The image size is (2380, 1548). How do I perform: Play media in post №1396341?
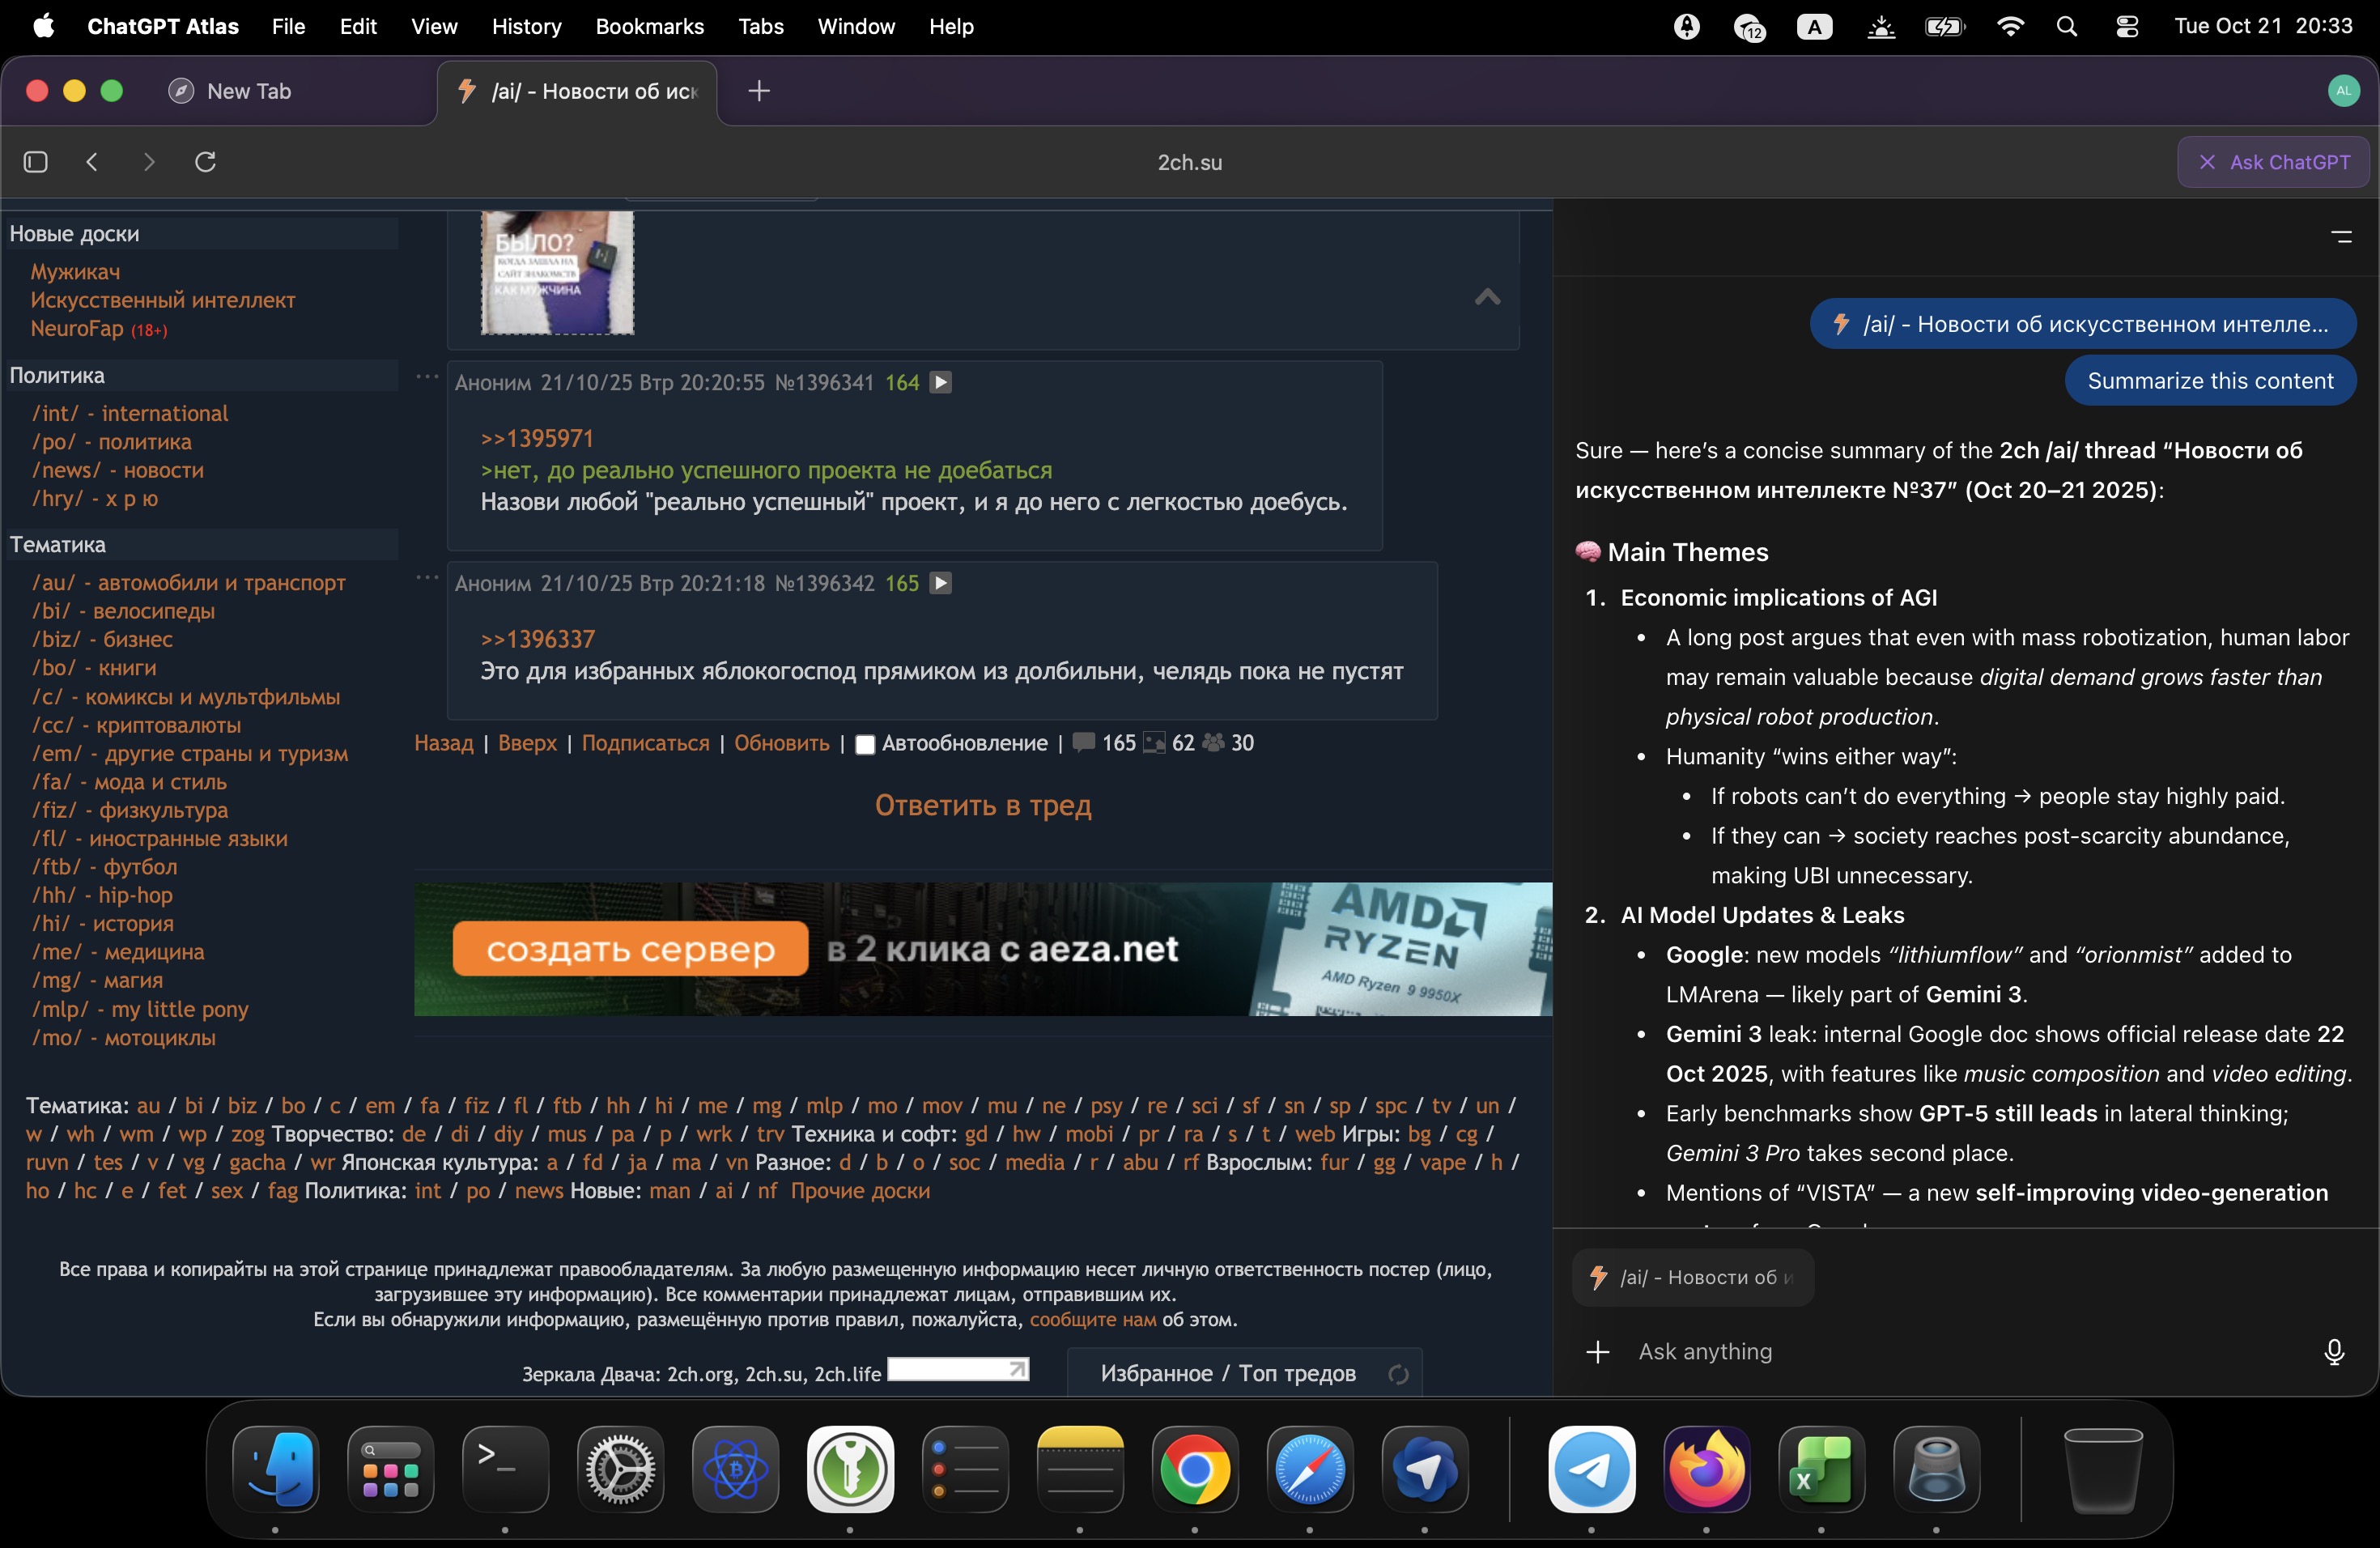click(940, 382)
